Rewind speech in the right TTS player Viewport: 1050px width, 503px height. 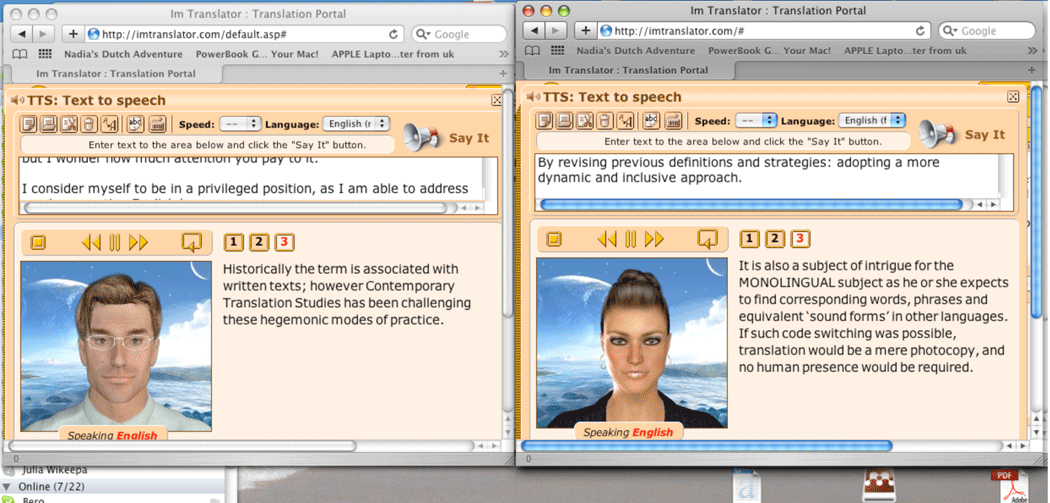click(606, 238)
